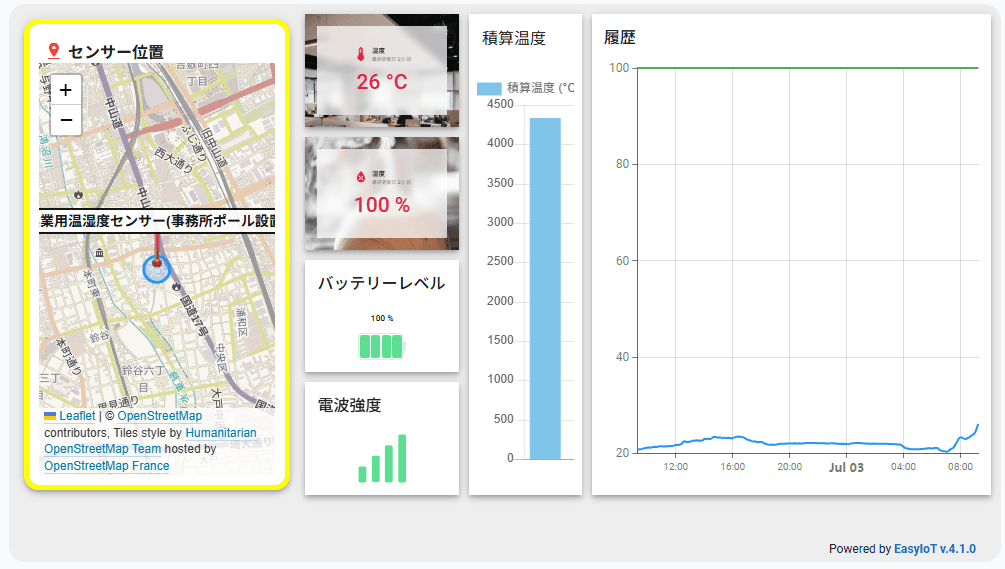Click the green battery level icon
Viewport: 1005px width, 569px height.
tap(382, 347)
